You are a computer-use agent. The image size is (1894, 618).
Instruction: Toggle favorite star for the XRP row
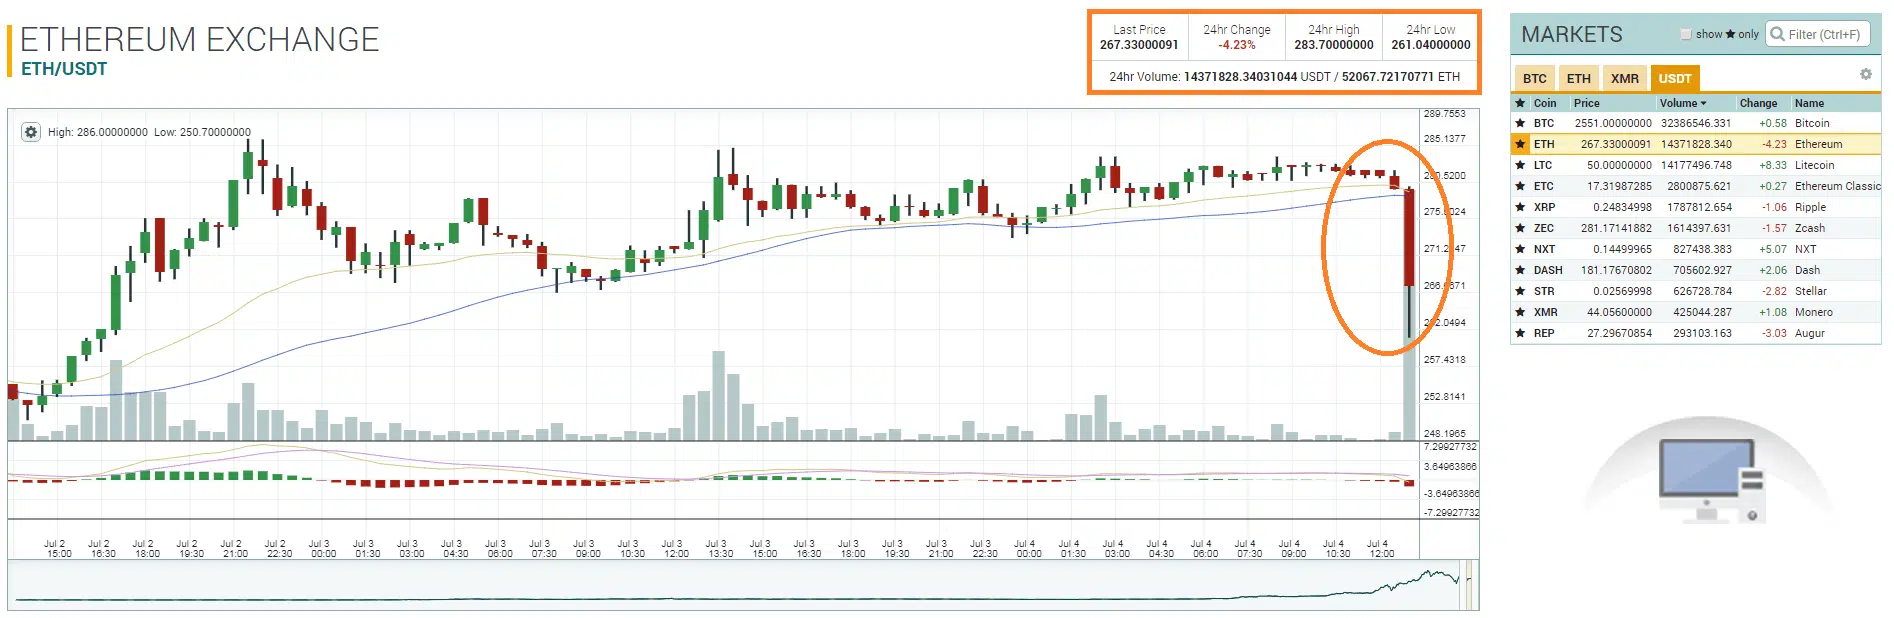tap(1520, 207)
